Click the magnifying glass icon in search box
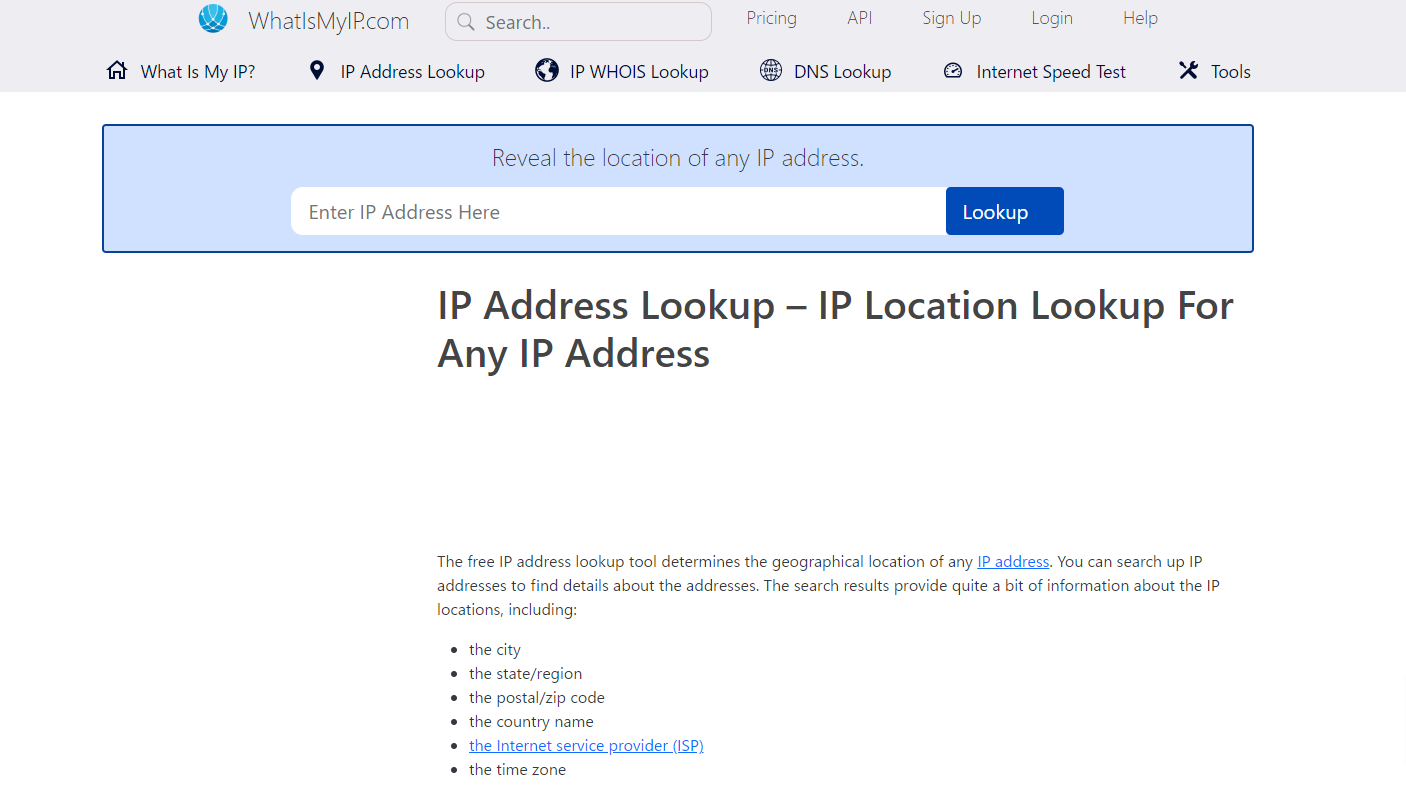 (x=465, y=22)
